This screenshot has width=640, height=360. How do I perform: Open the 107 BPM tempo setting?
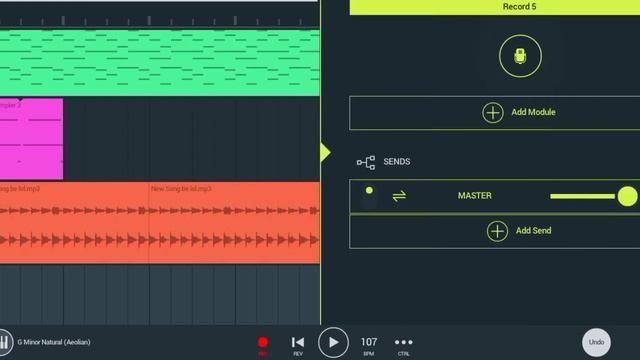click(369, 345)
